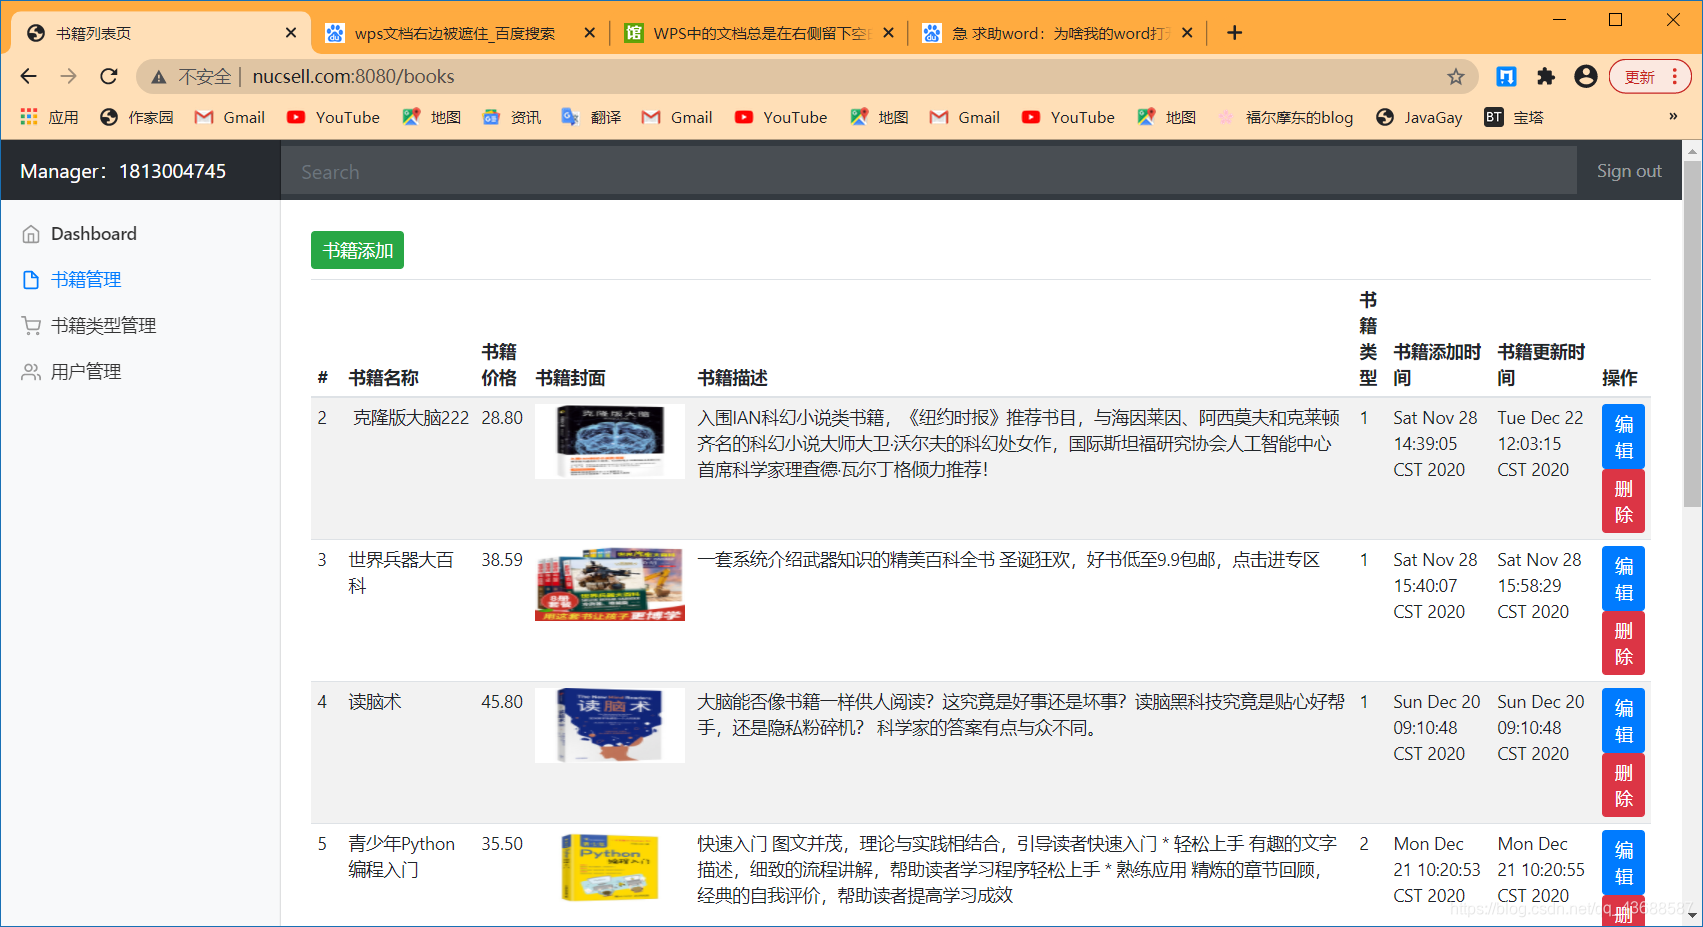Open the 福尔摩东的blog bookmark
This screenshot has height=927, width=1703.
point(1285,117)
